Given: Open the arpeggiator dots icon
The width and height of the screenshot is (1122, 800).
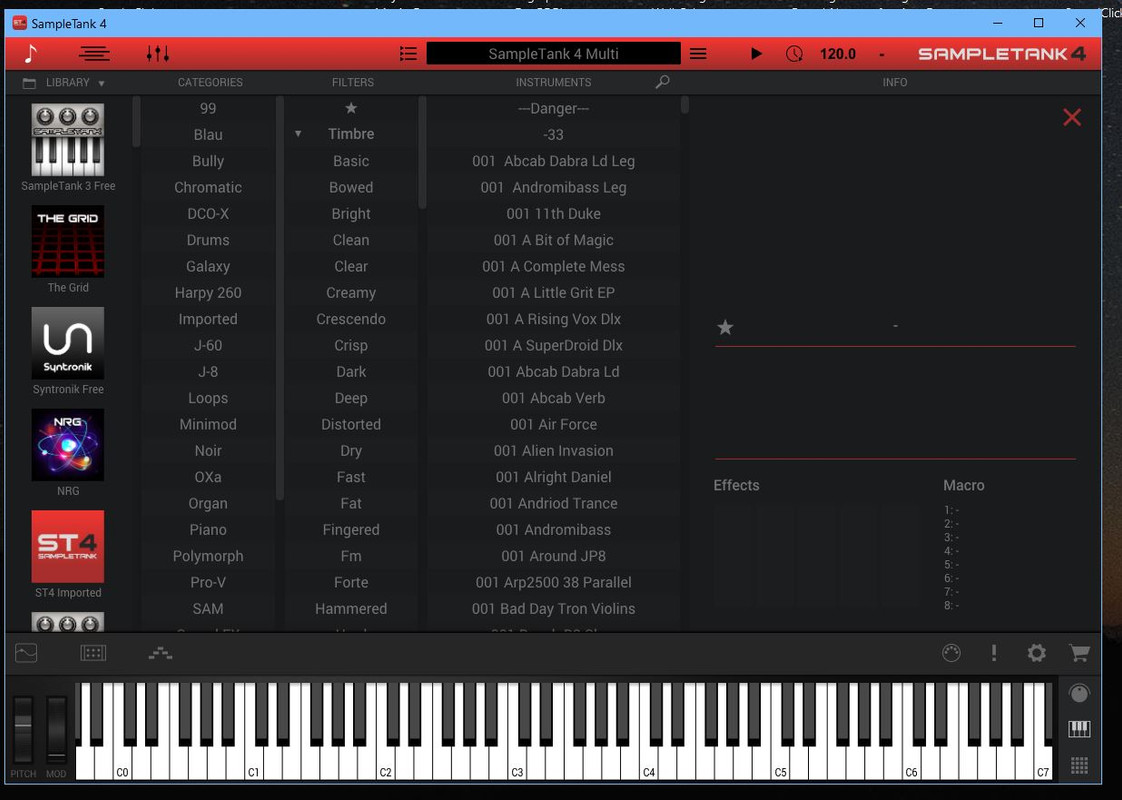Looking at the screenshot, I should pyautogui.click(x=160, y=653).
